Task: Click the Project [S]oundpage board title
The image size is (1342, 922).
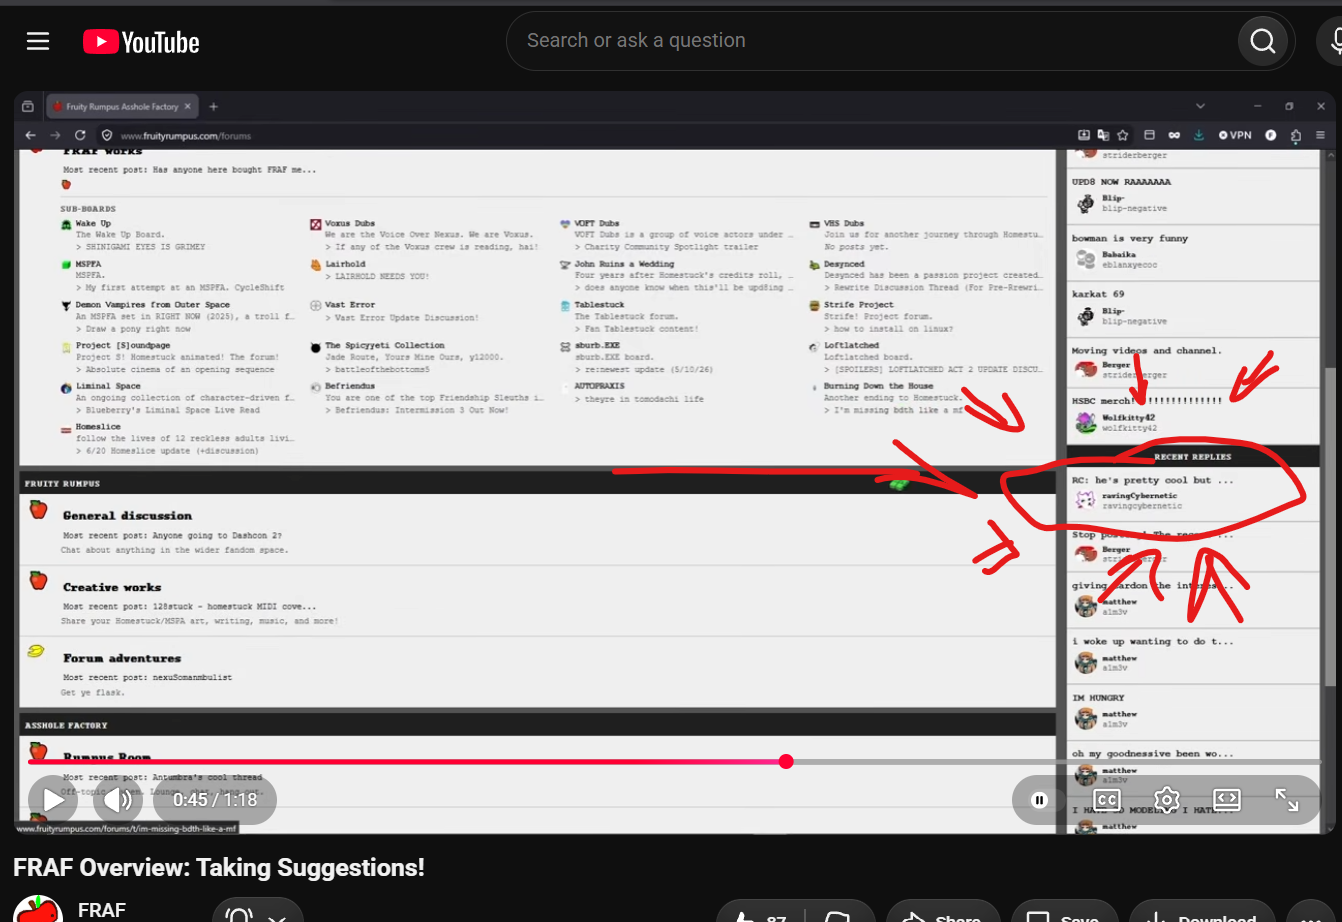Action: (x=123, y=346)
